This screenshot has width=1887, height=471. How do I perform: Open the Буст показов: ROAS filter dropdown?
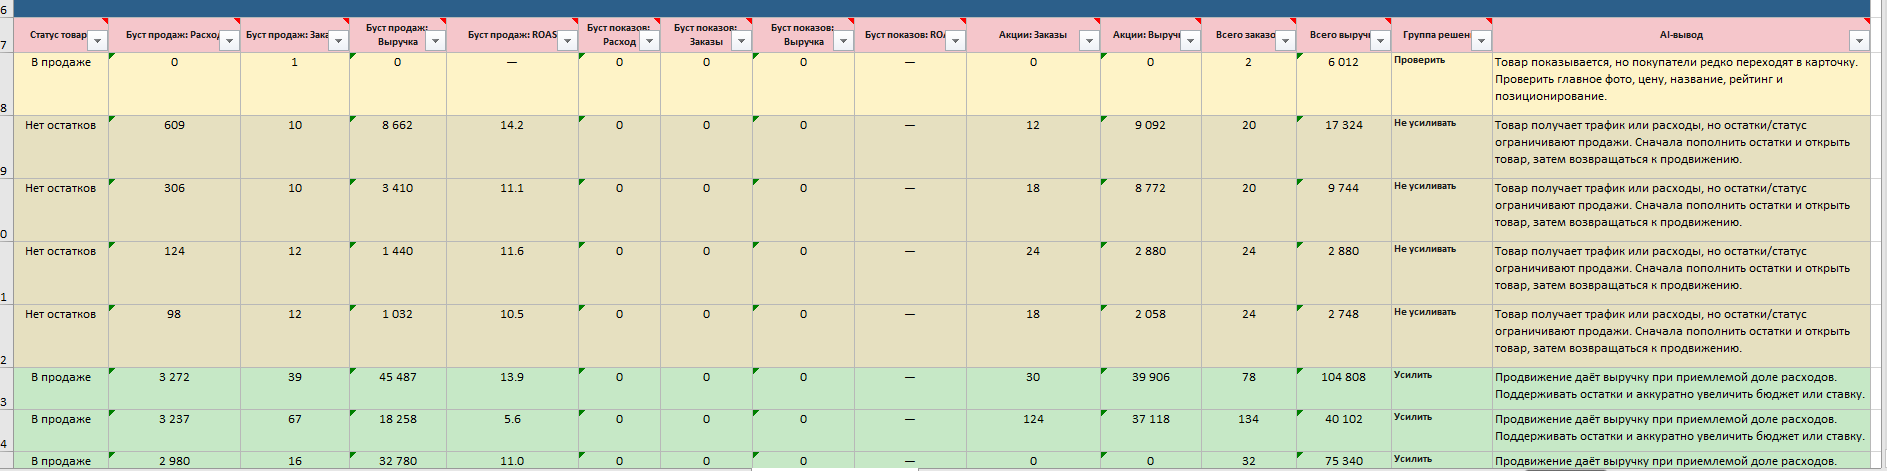point(955,41)
